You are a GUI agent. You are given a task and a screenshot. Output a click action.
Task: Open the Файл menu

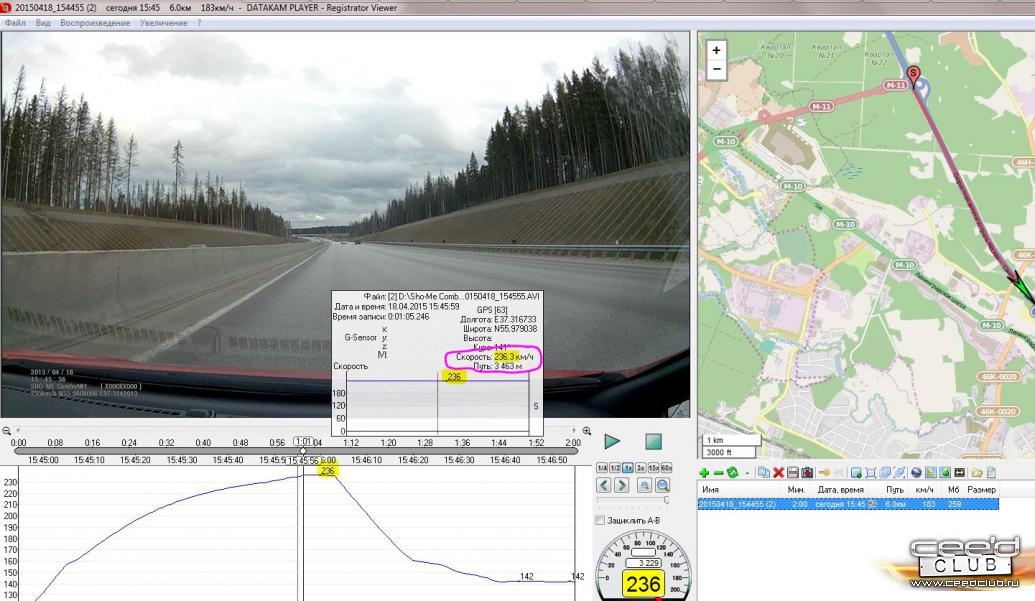[15, 23]
